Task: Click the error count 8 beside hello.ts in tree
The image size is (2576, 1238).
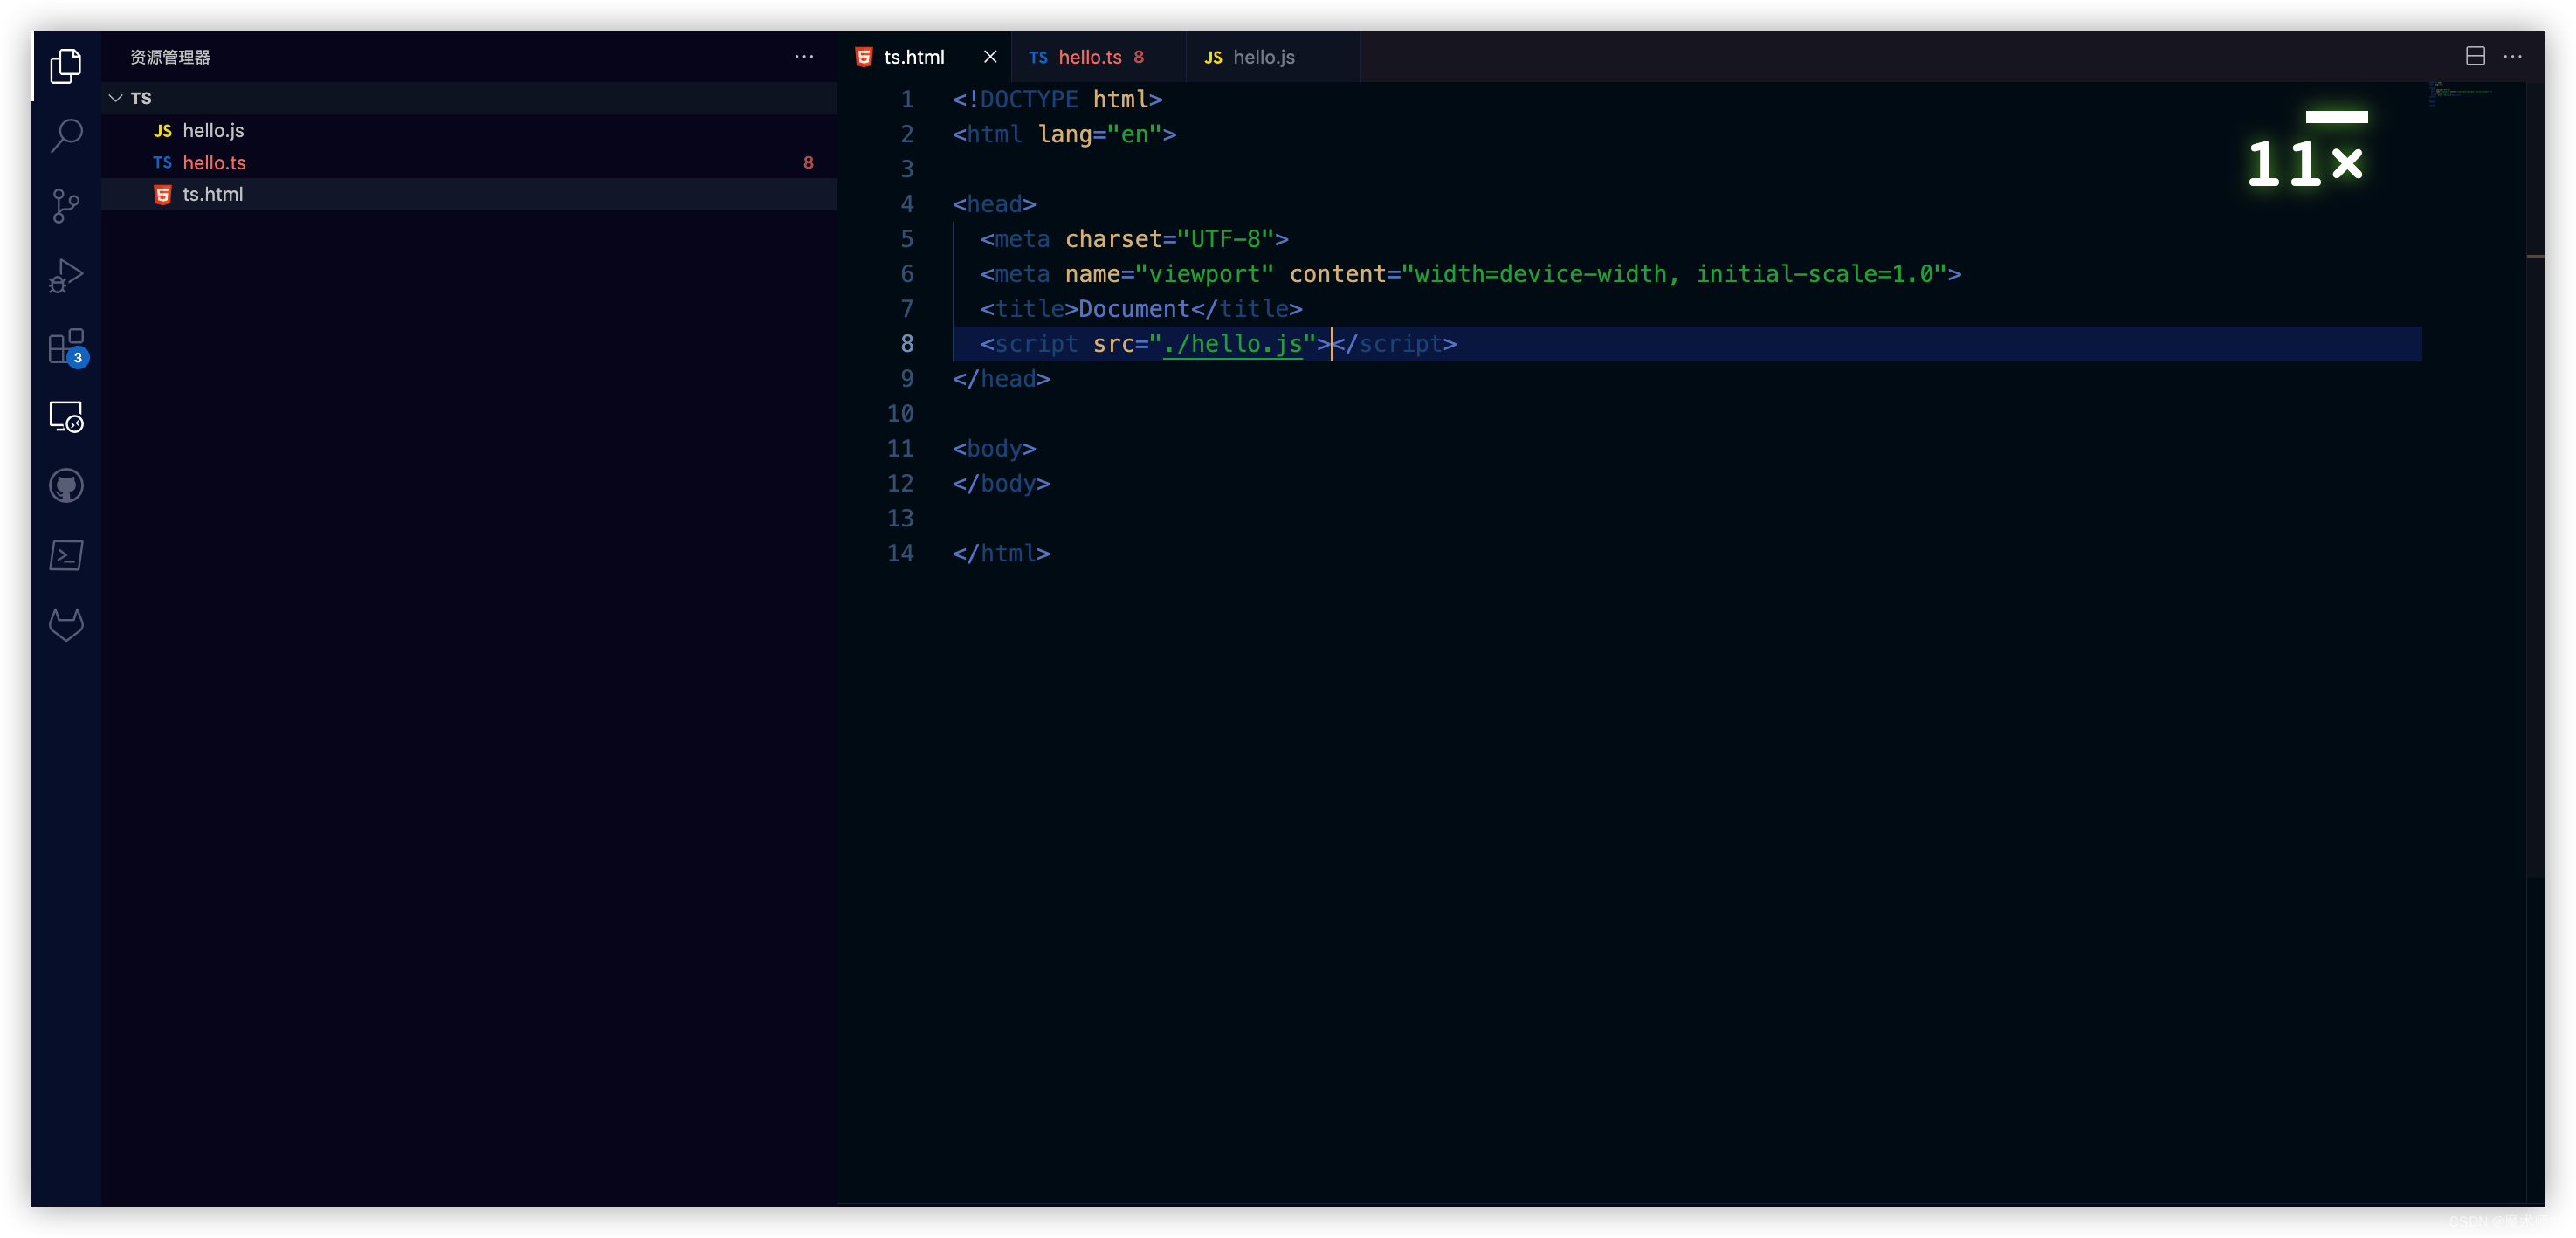Action: pyautogui.click(x=808, y=162)
